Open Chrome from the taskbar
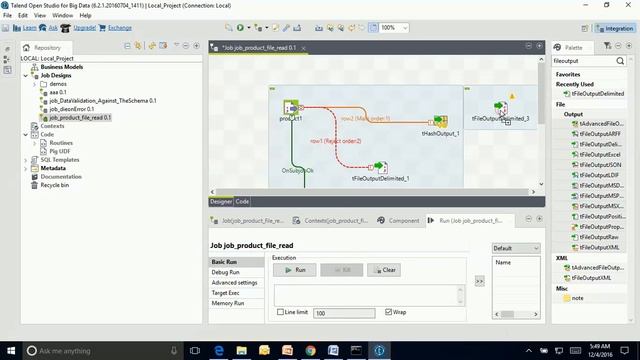The image size is (640, 360). click(x=310, y=351)
